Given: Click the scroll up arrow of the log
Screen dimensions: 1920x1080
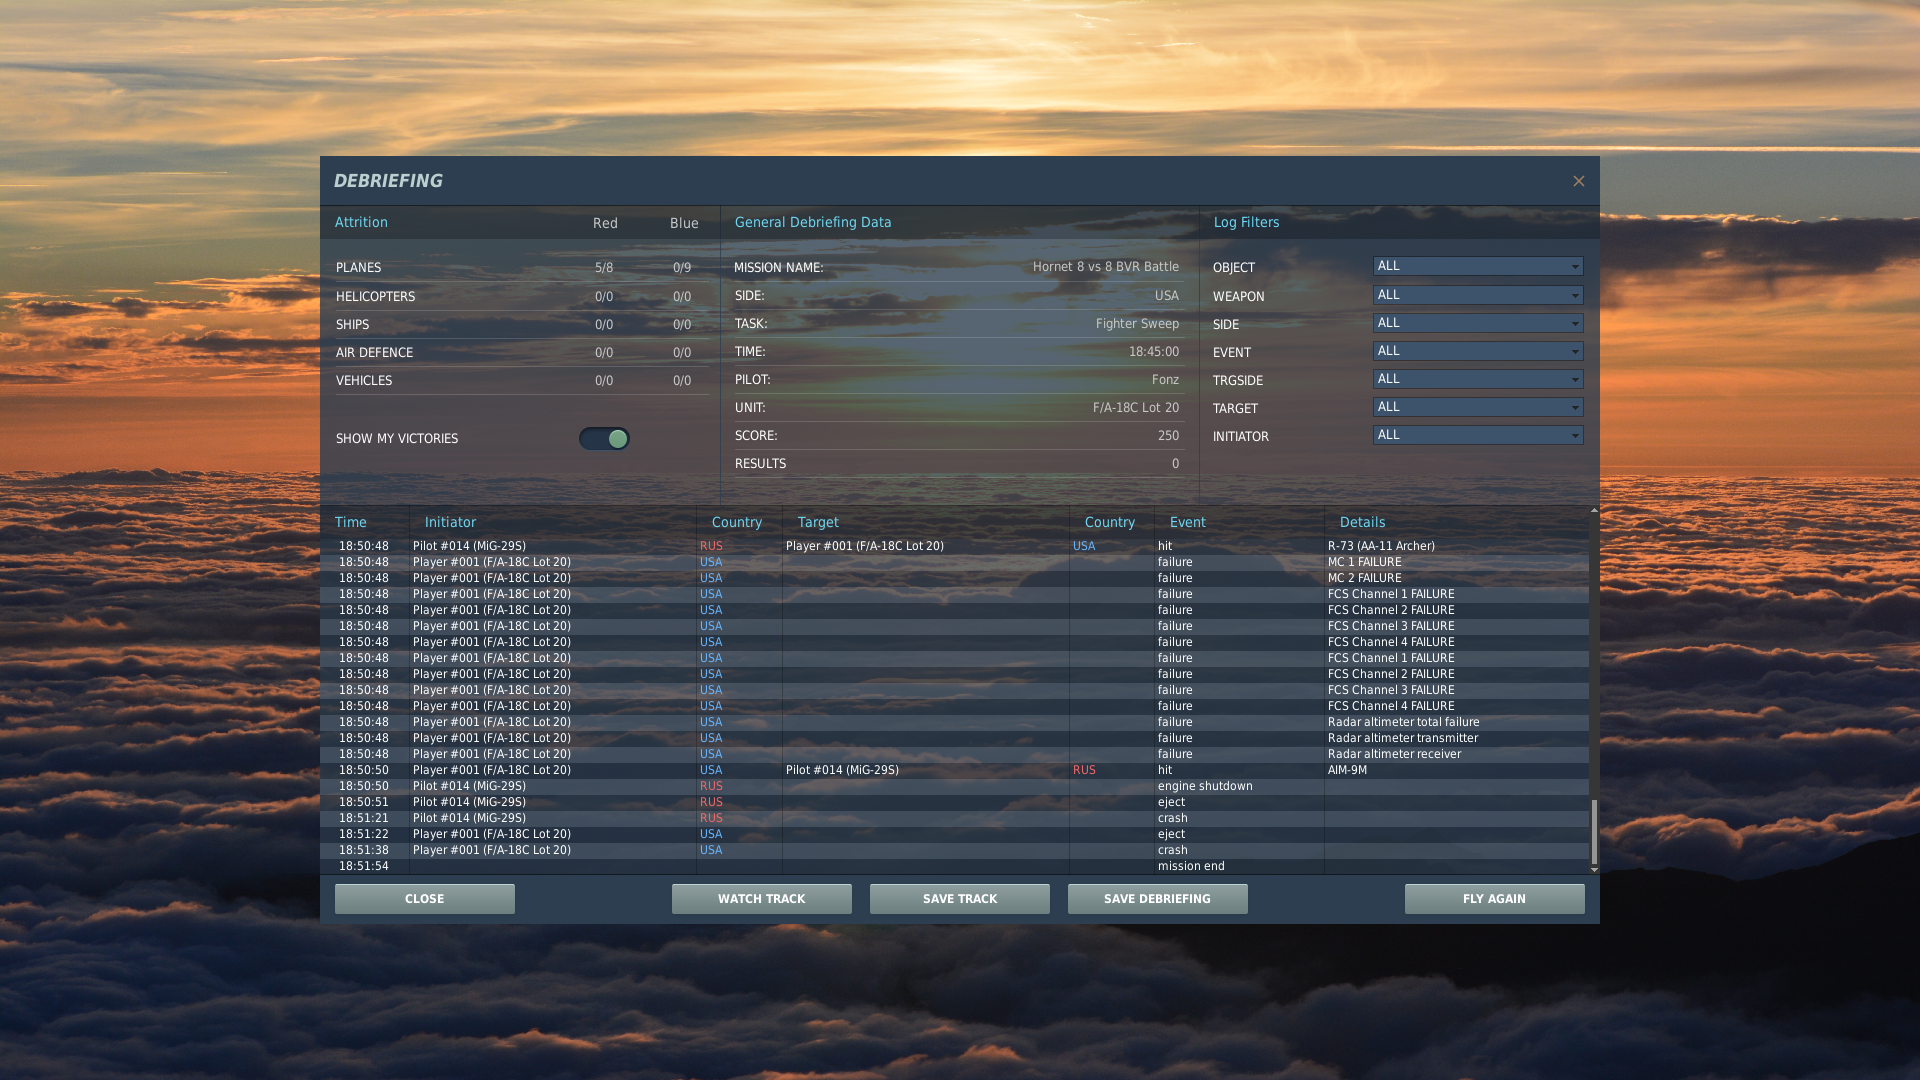Looking at the screenshot, I should 1594,511.
